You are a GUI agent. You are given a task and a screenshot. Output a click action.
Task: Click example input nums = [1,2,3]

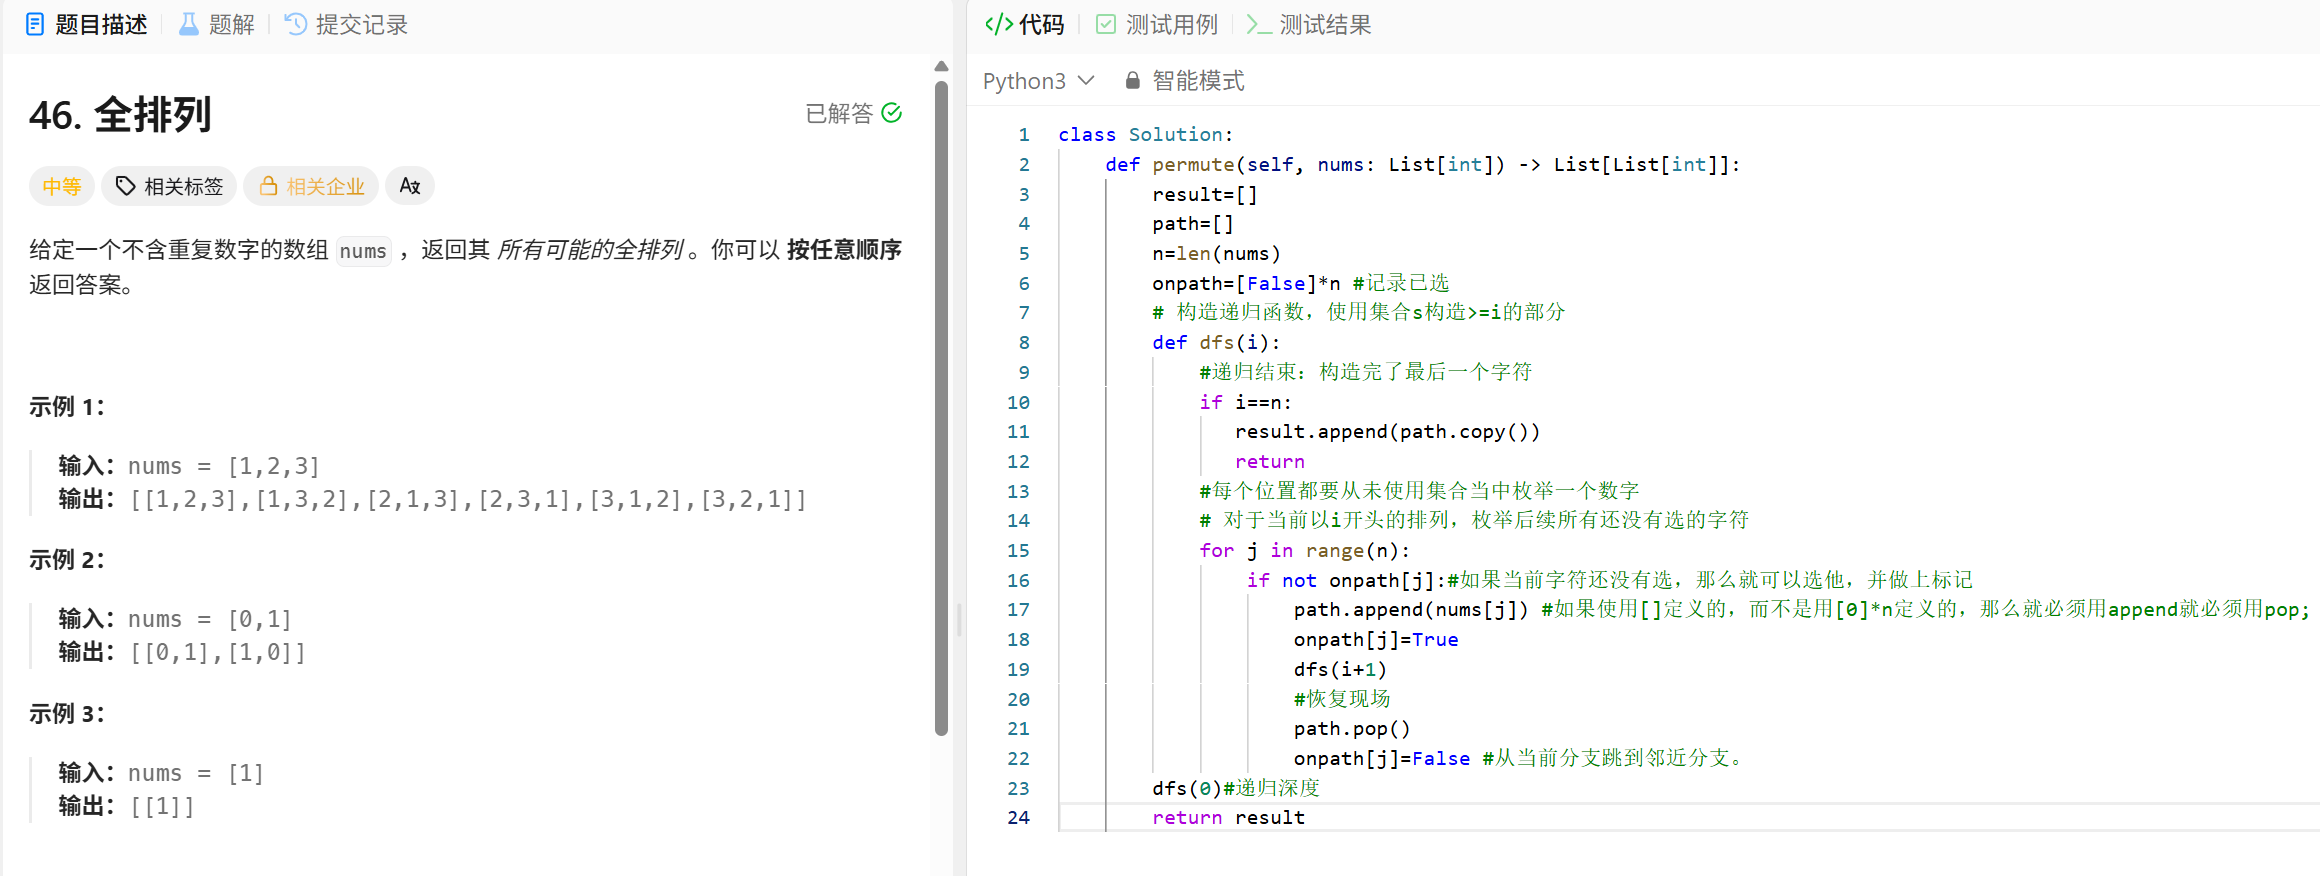(x=224, y=466)
